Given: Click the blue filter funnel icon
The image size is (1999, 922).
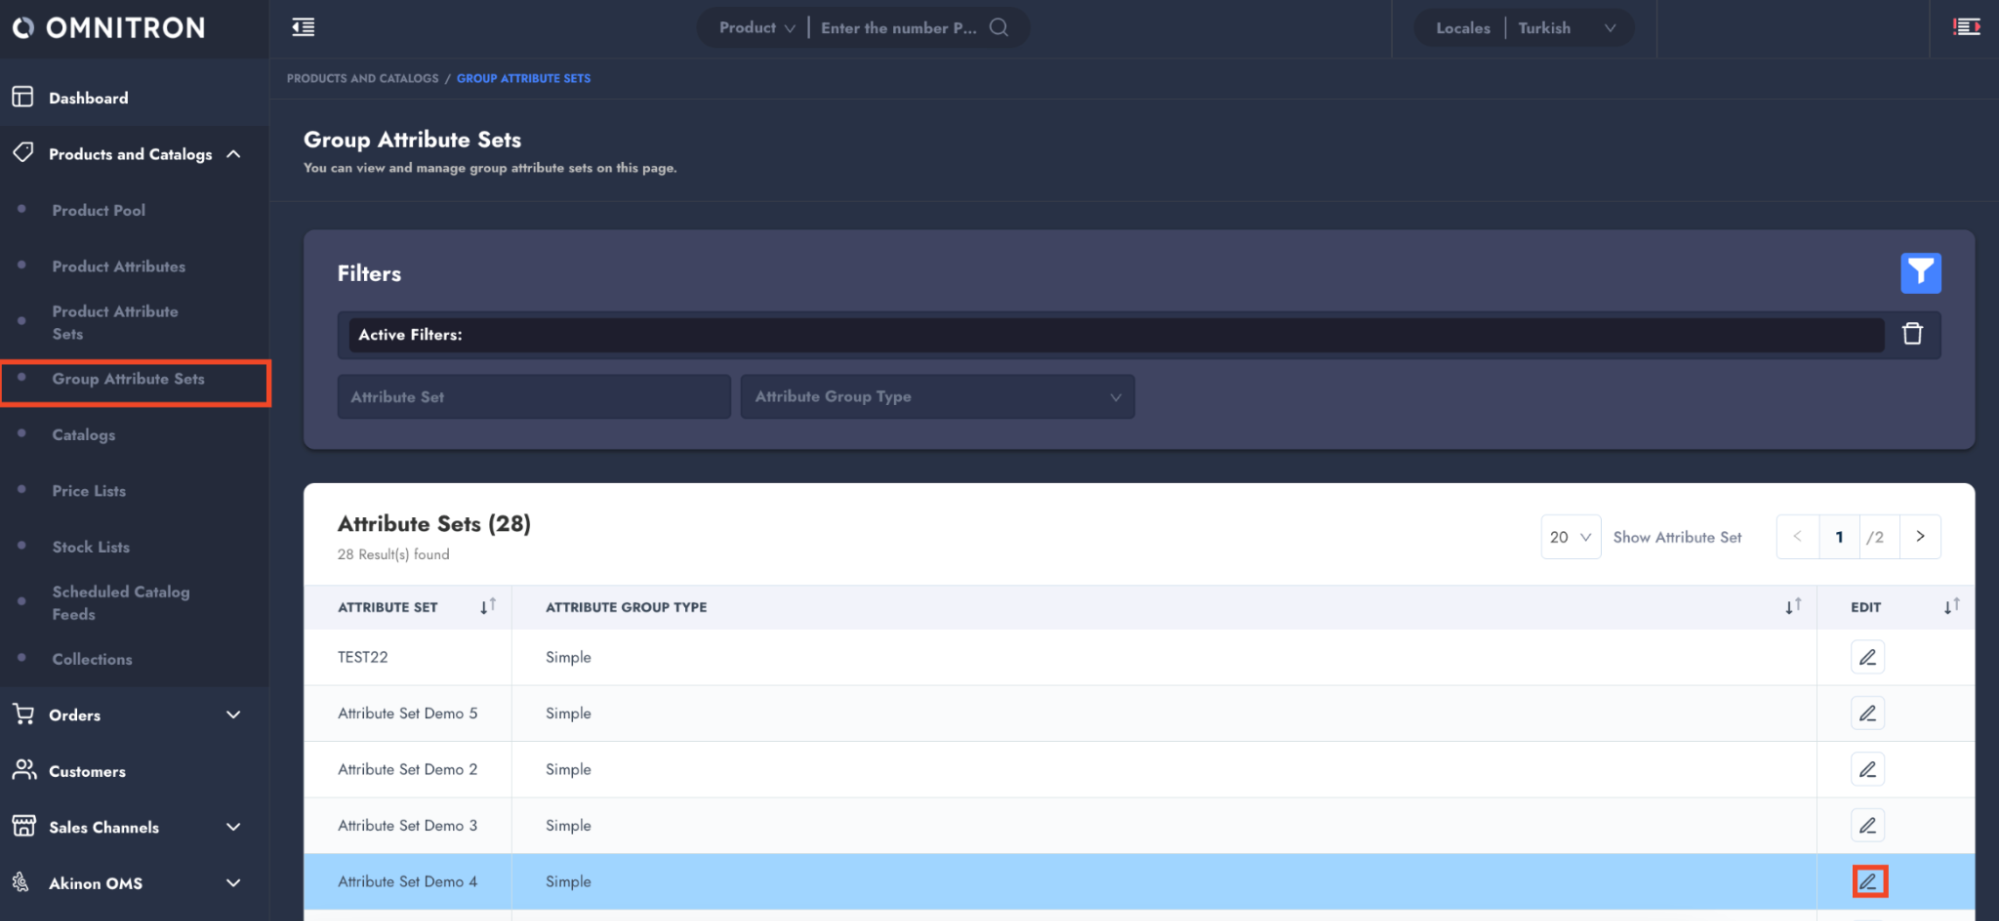Looking at the screenshot, I should tap(1920, 273).
